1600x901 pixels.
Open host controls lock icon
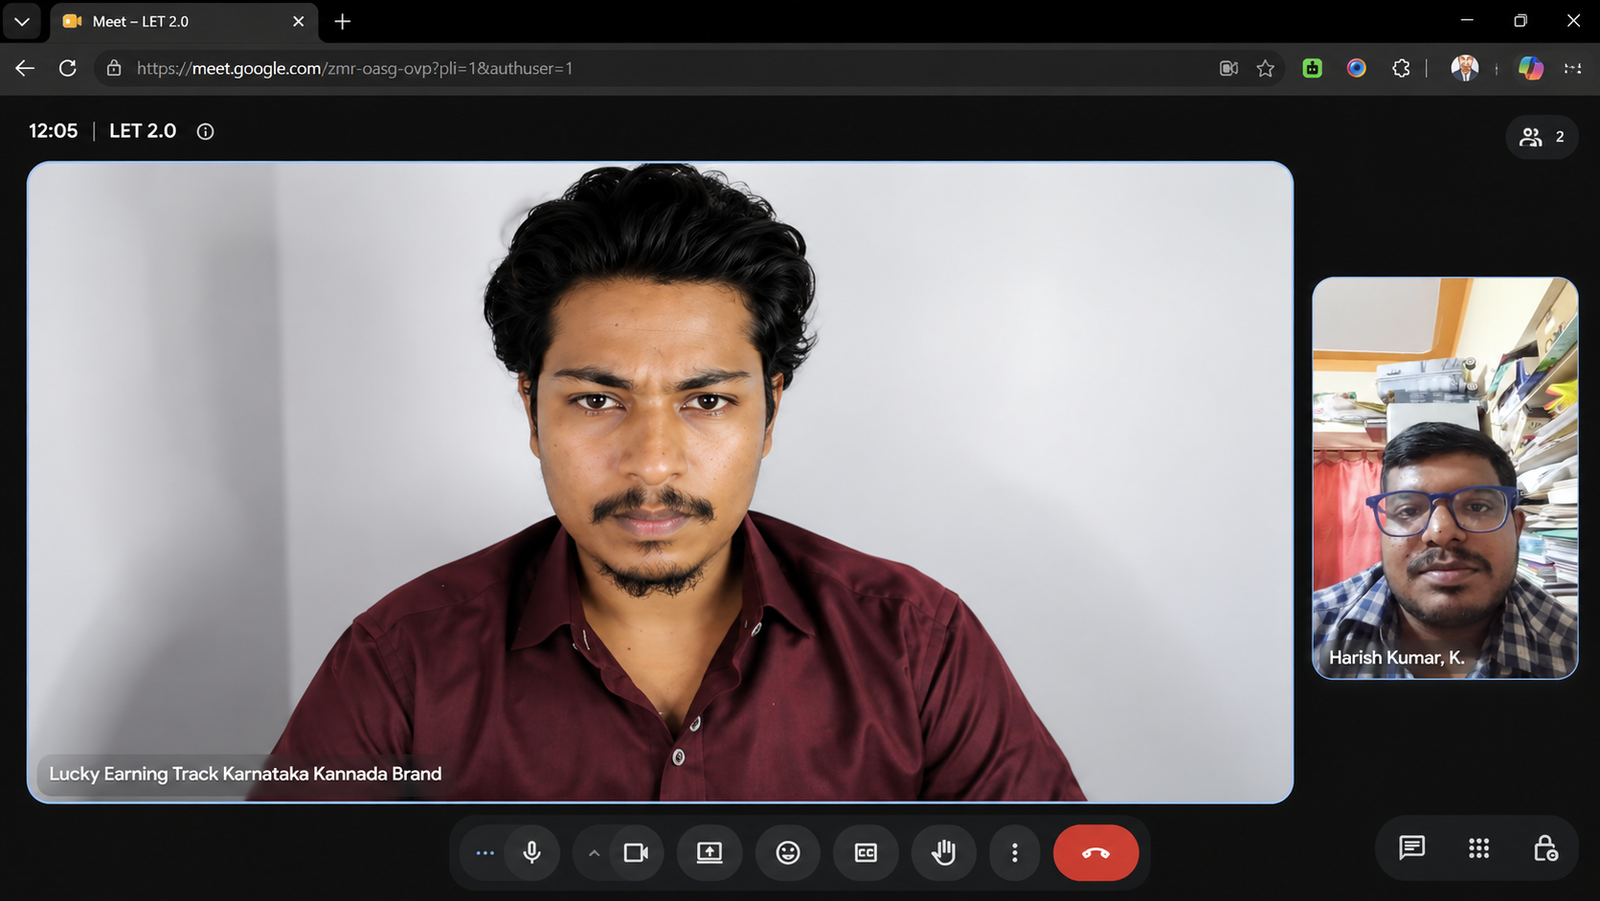click(x=1545, y=848)
